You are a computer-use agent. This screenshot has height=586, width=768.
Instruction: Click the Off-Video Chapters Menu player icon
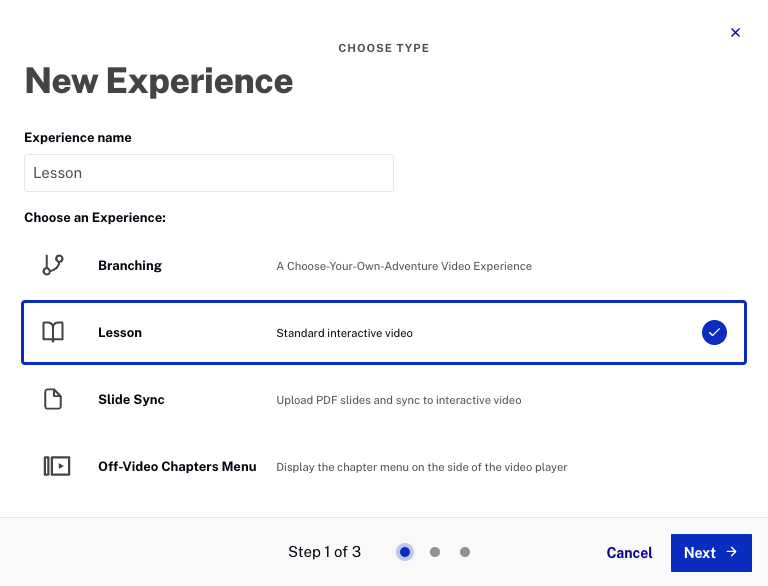click(x=56, y=466)
